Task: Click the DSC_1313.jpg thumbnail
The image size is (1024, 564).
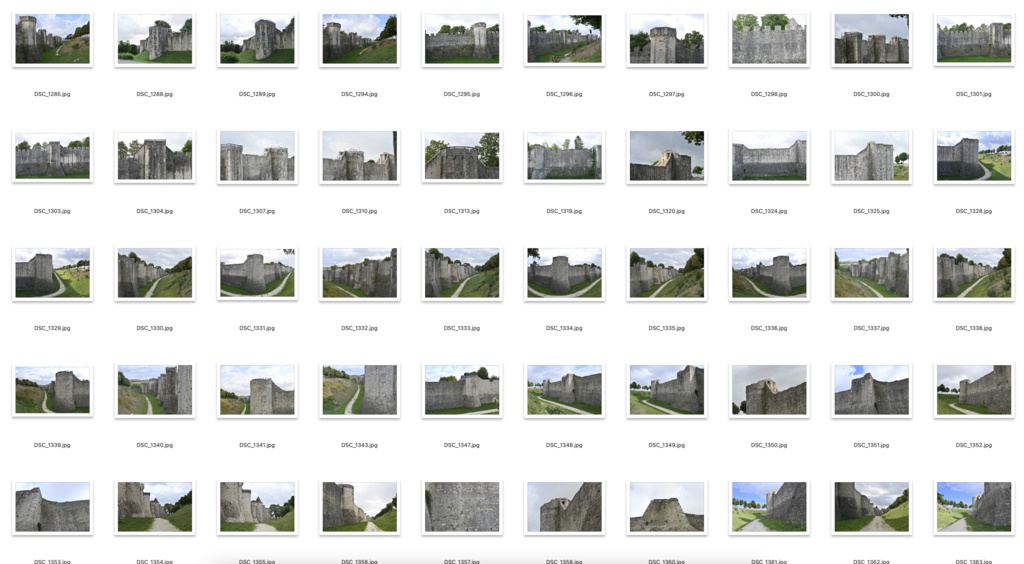Action: point(462,156)
